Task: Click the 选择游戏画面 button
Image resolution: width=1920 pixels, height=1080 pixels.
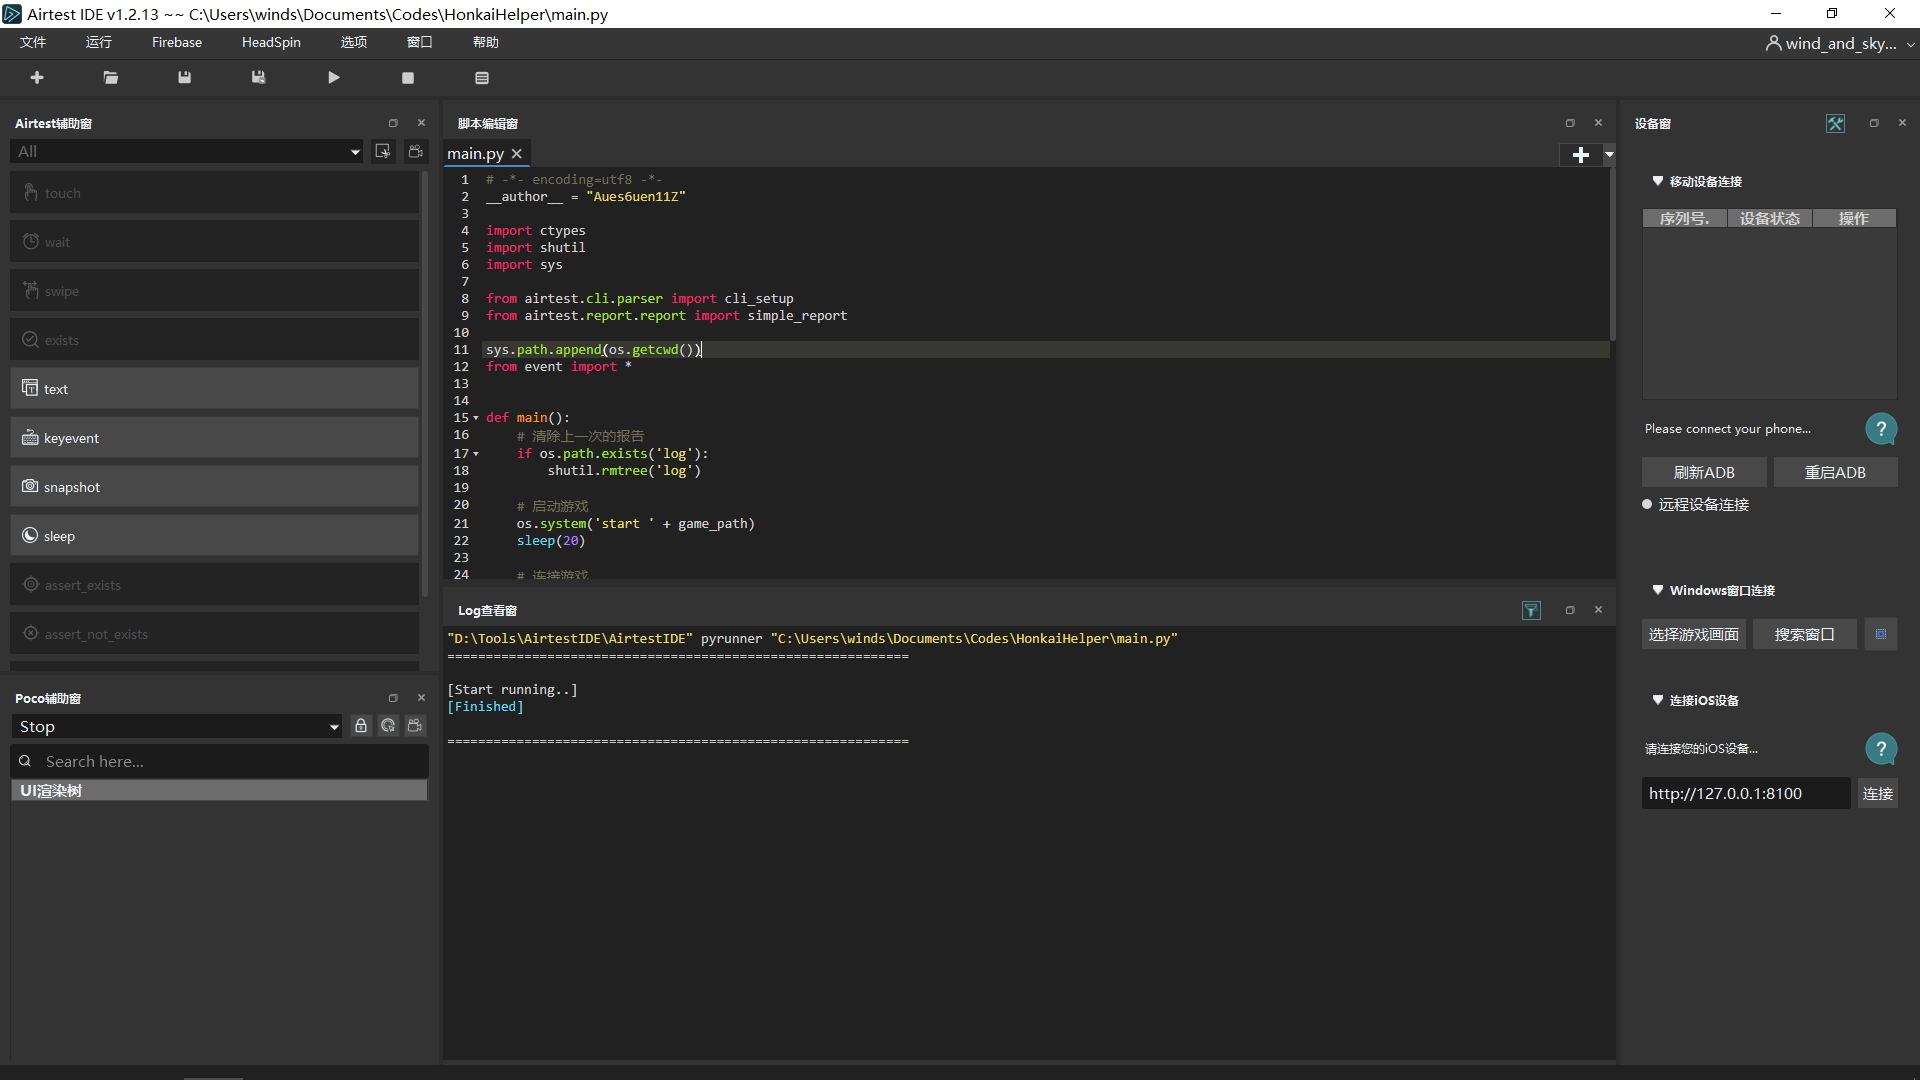Action: (1694, 635)
